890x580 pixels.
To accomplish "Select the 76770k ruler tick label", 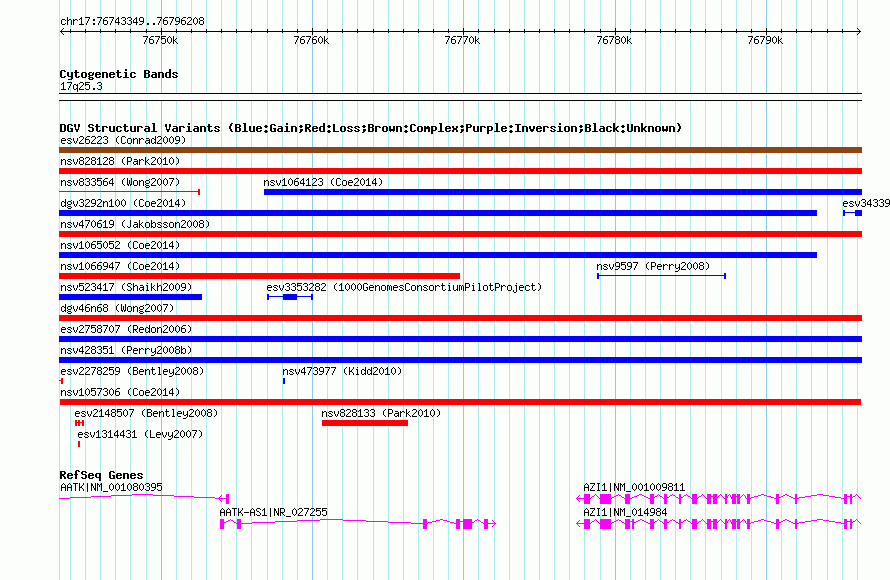I will [462, 40].
